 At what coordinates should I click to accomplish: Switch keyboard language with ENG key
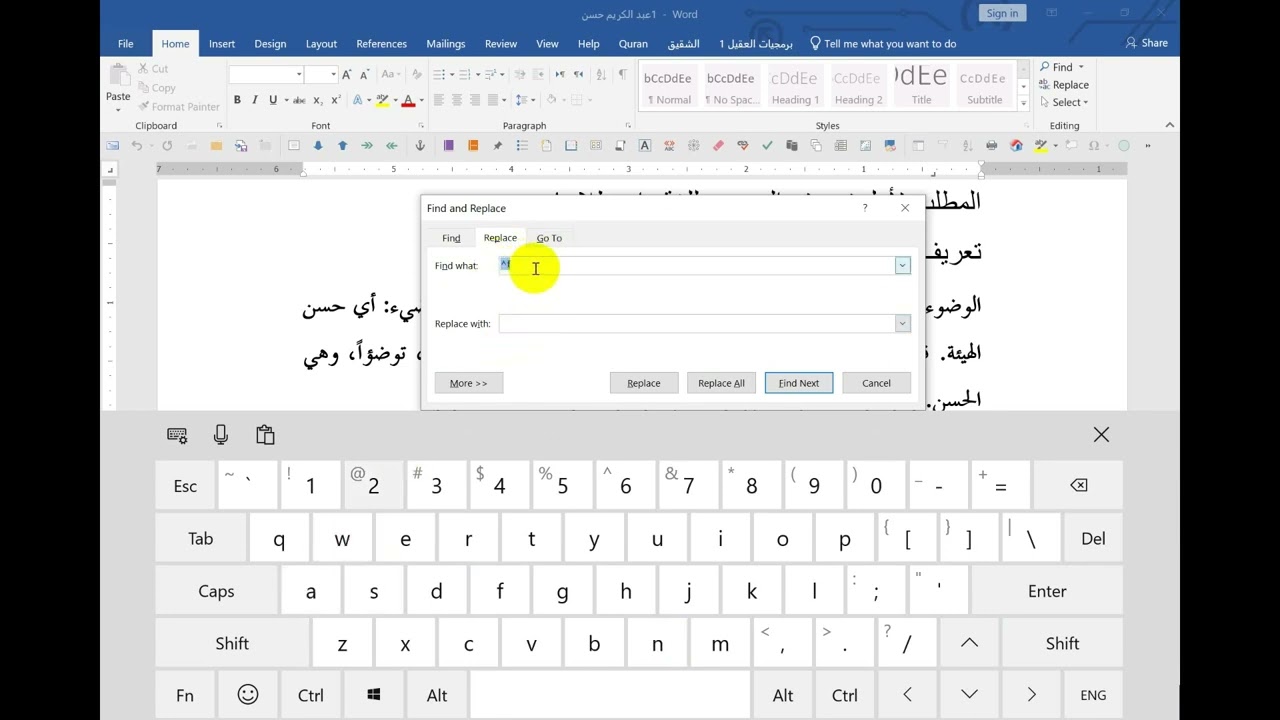(1093, 695)
